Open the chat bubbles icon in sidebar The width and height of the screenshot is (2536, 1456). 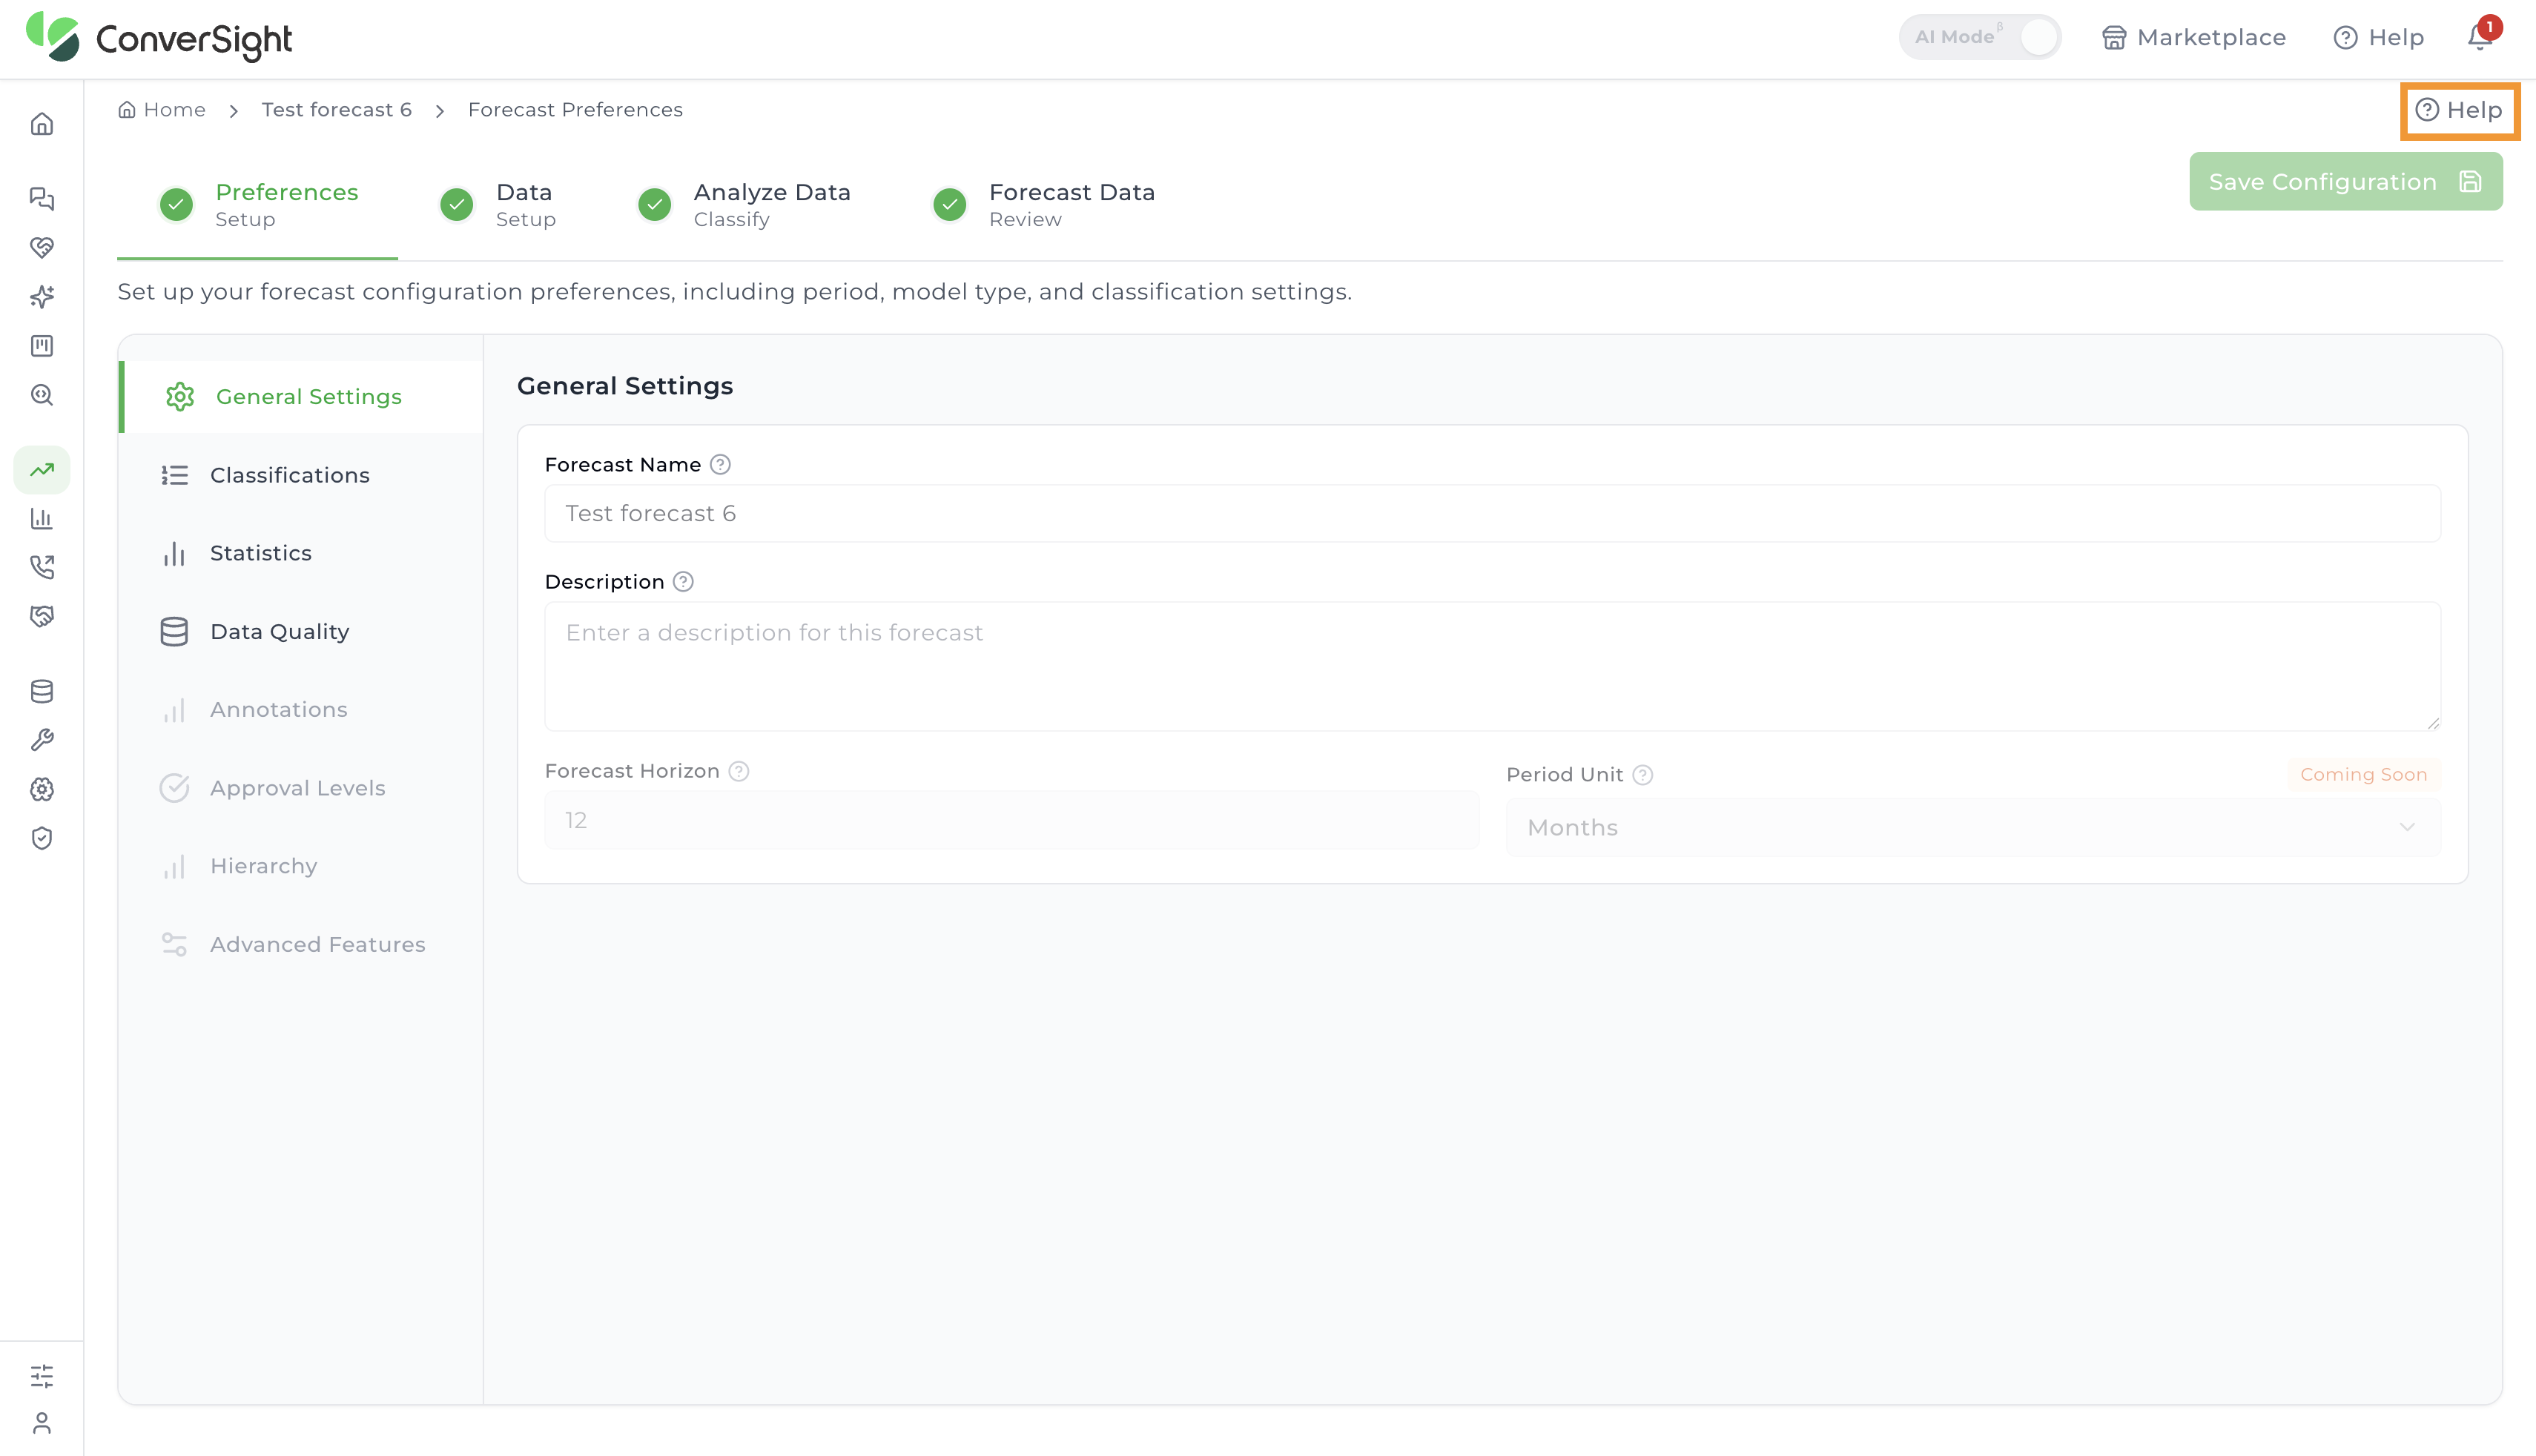pyautogui.click(x=42, y=198)
